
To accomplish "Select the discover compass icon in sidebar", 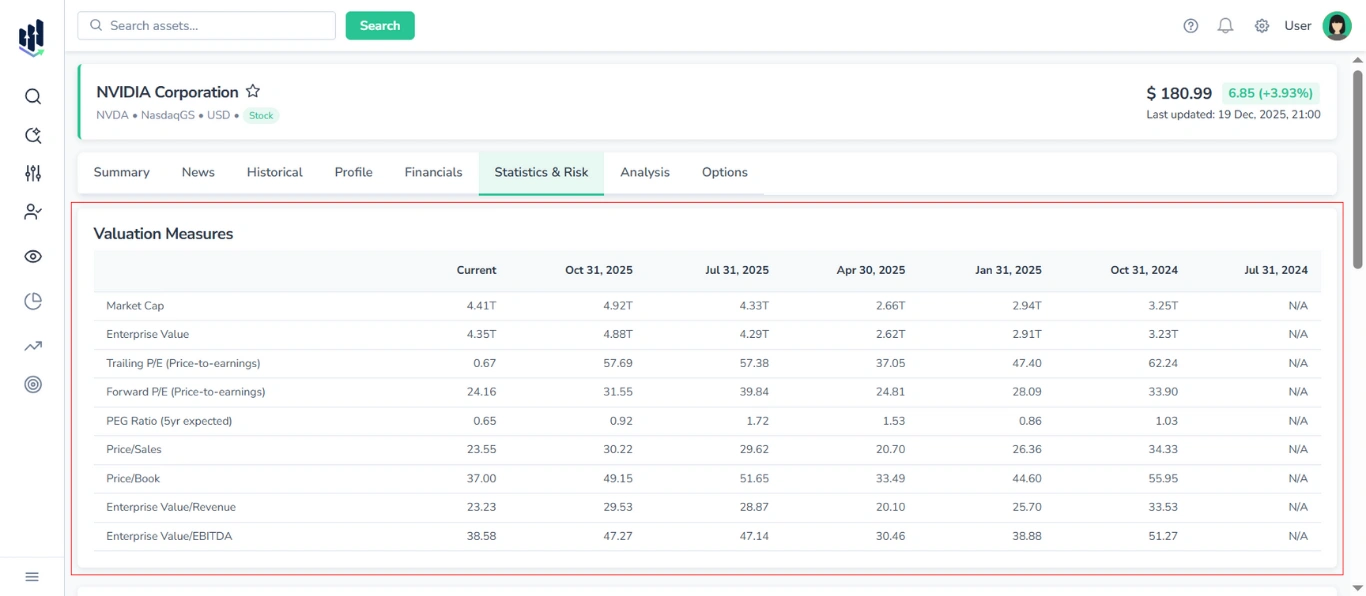I will [x=32, y=134].
